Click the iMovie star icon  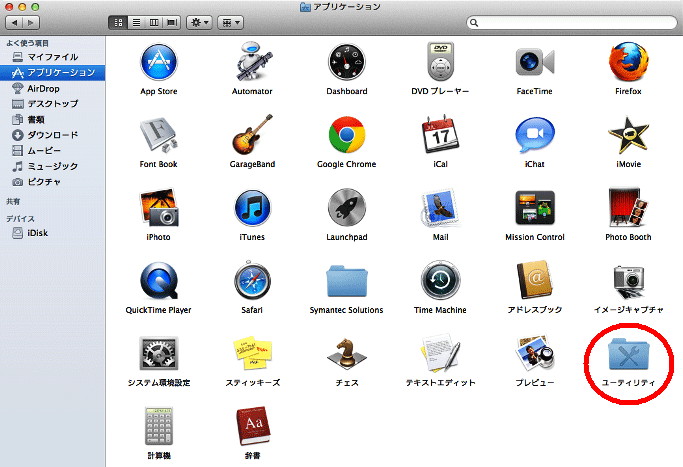tap(628, 135)
